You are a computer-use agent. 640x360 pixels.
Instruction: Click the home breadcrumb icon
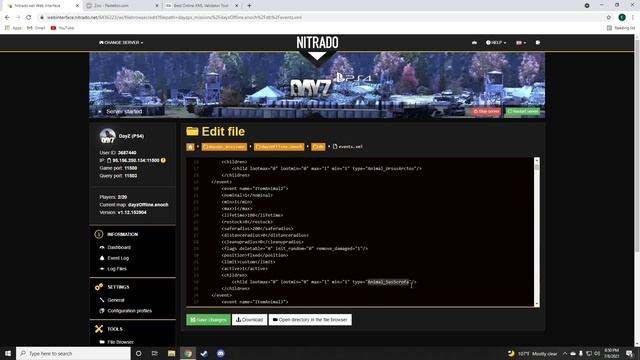[x=190, y=147]
